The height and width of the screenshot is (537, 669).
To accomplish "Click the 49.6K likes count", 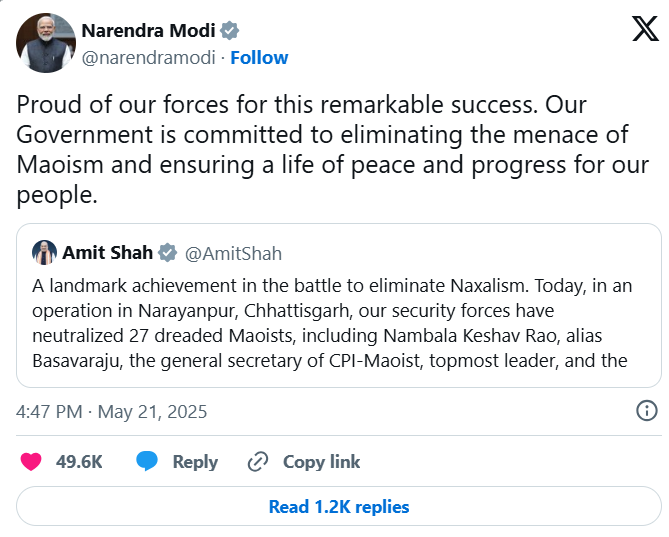I will coord(79,461).
